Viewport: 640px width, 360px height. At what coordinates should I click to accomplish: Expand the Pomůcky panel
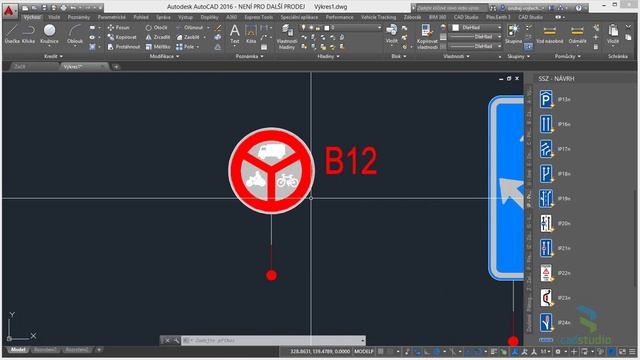pyautogui.click(x=567, y=56)
